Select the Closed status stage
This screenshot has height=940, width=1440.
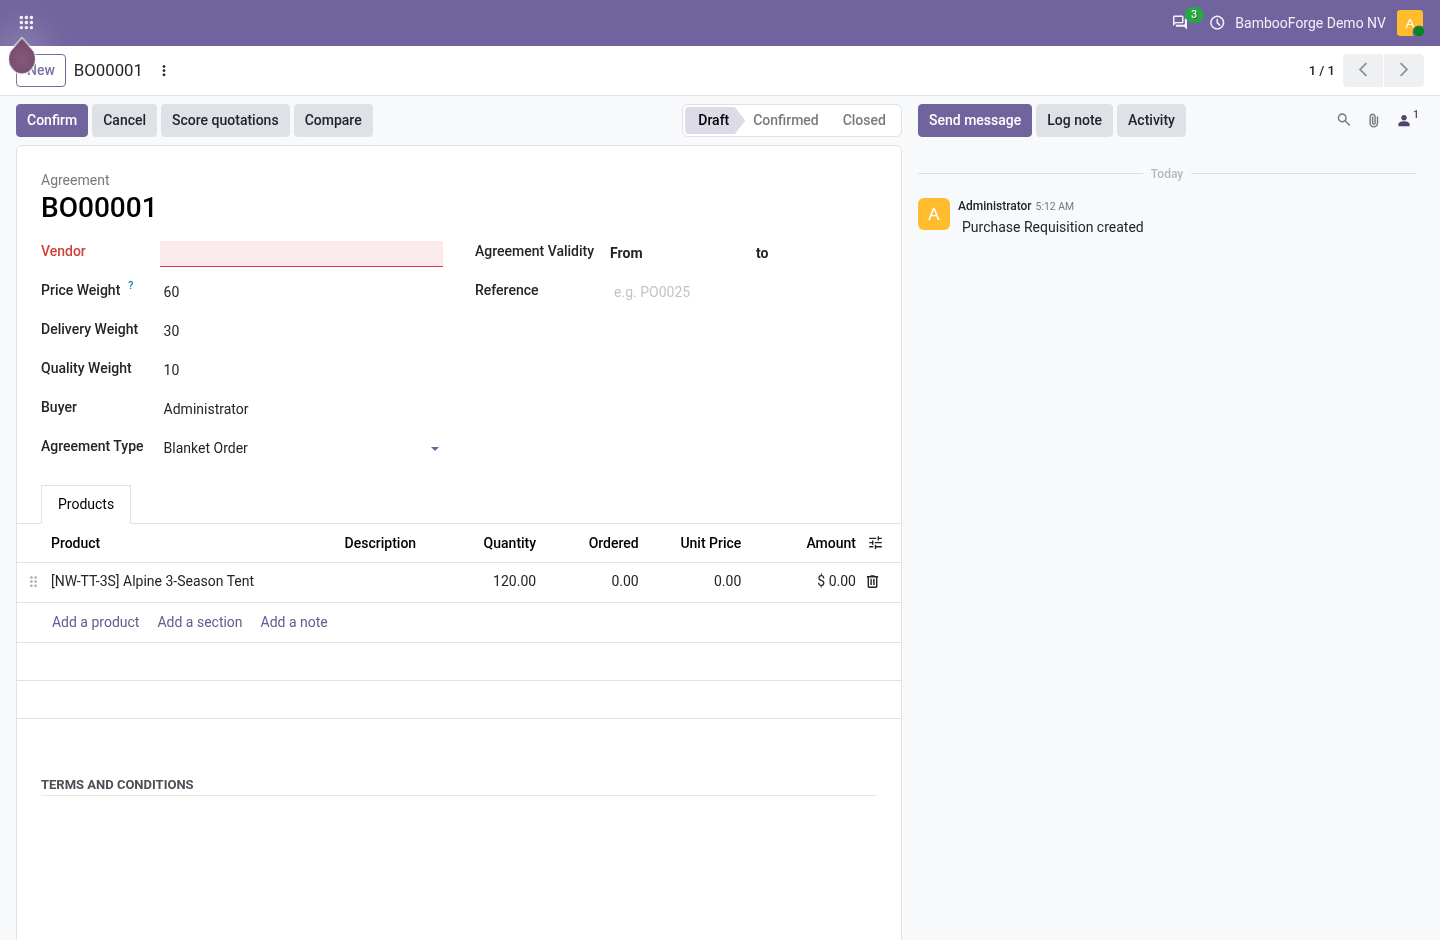864,120
